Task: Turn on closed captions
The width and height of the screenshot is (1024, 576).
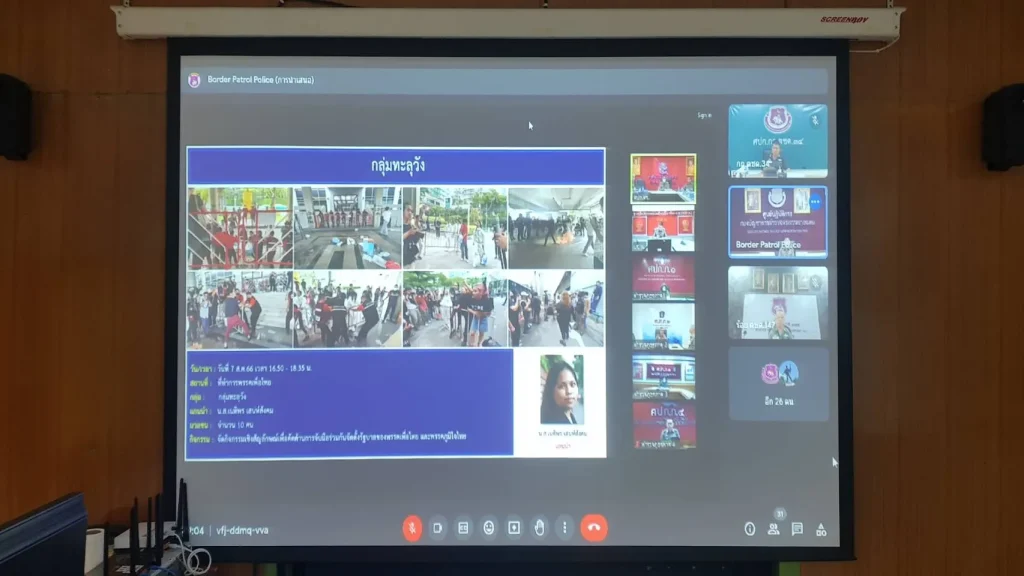Action: tap(463, 528)
